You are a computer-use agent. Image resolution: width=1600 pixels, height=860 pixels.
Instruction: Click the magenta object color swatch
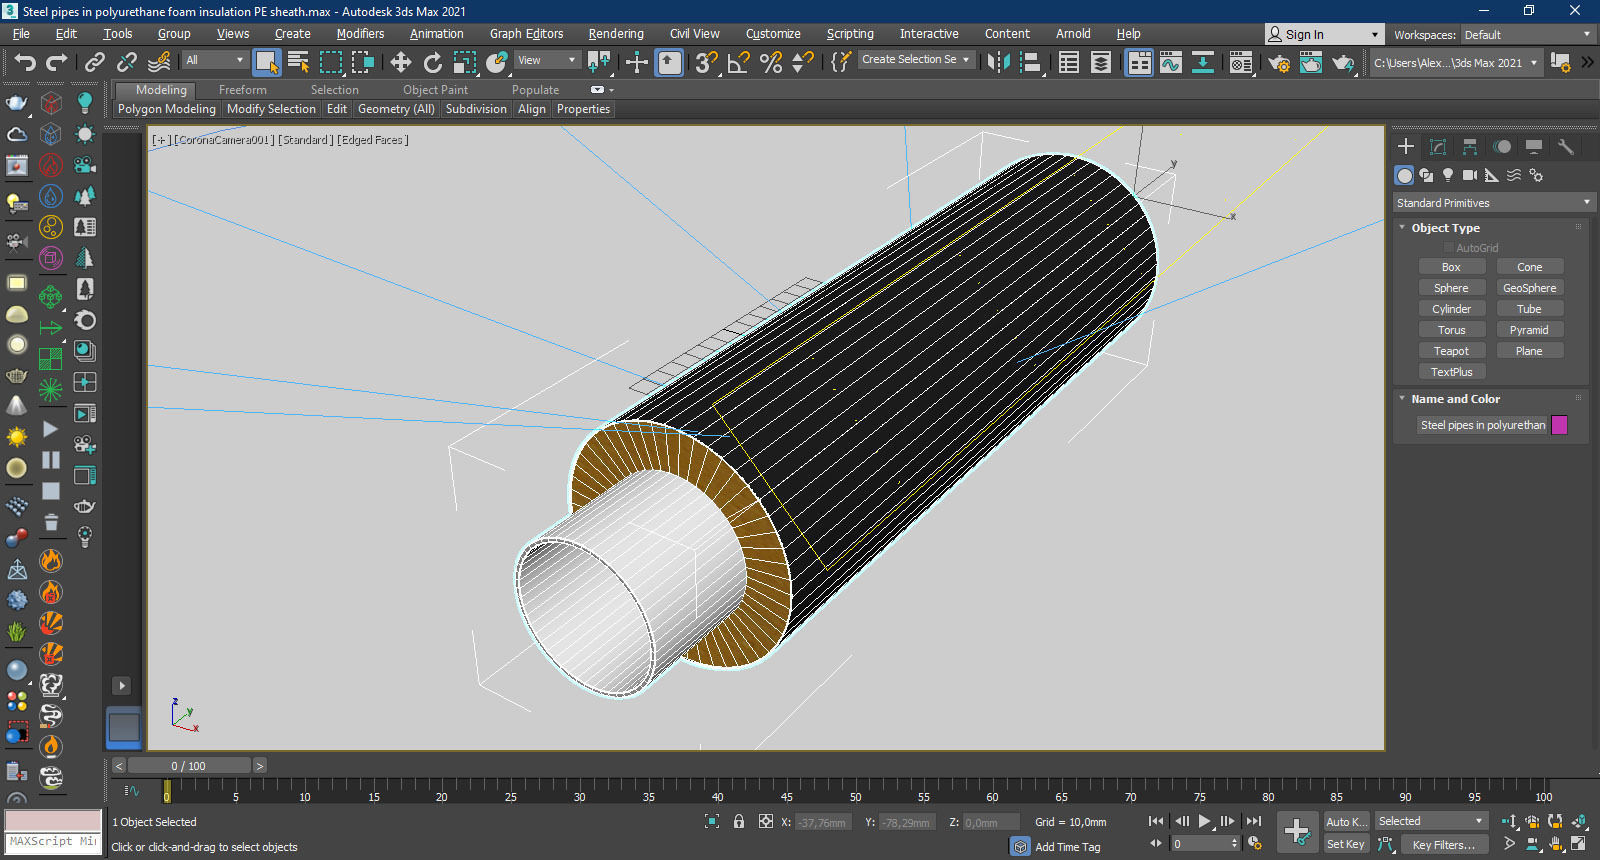pyautogui.click(x=1559, y=425)
